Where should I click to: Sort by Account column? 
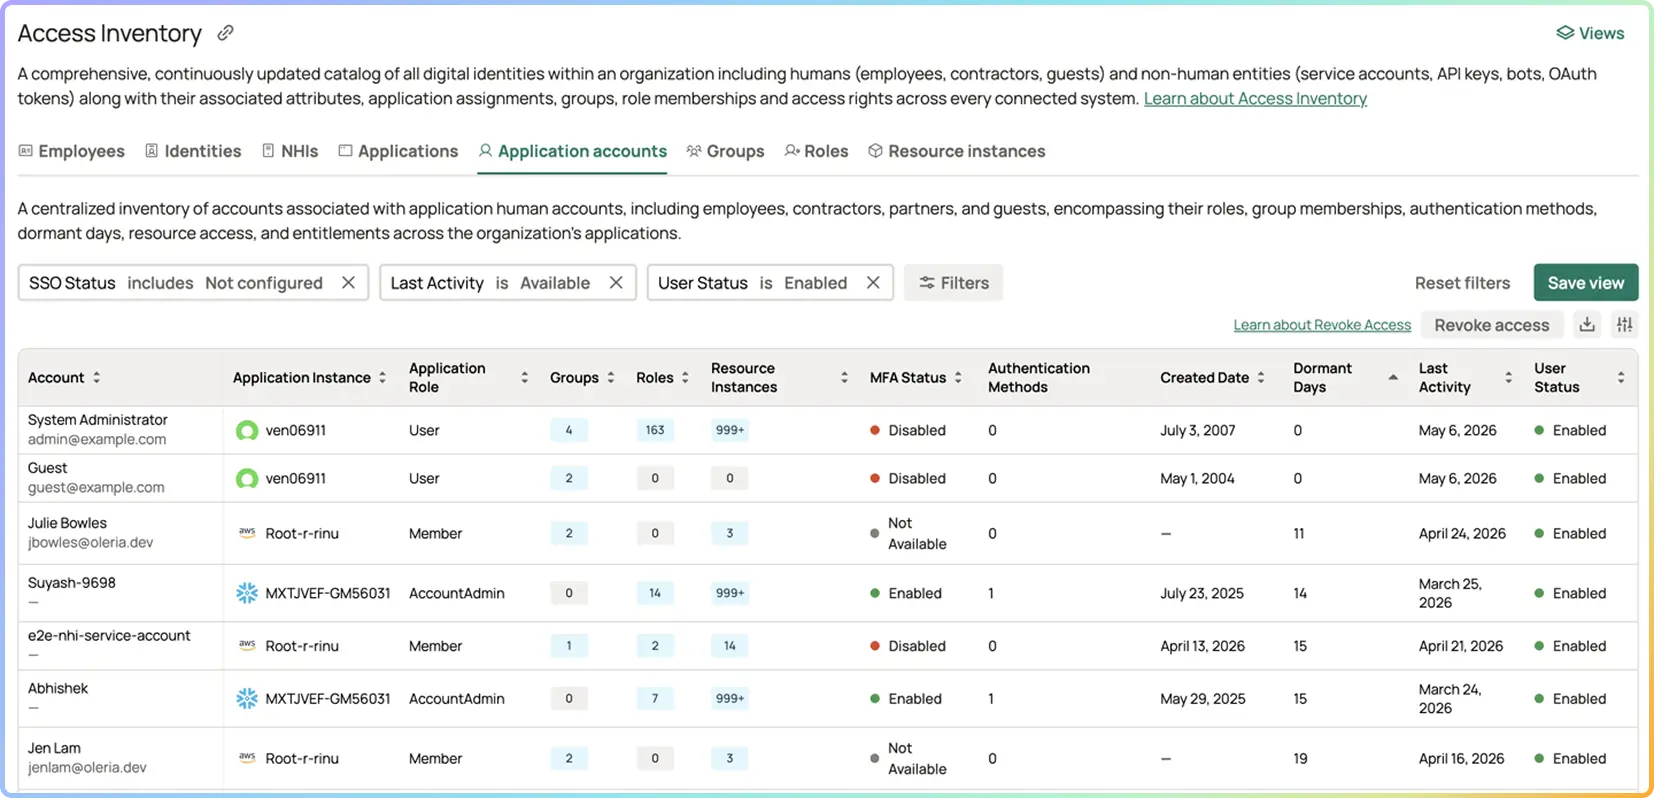tap(97, 377)
